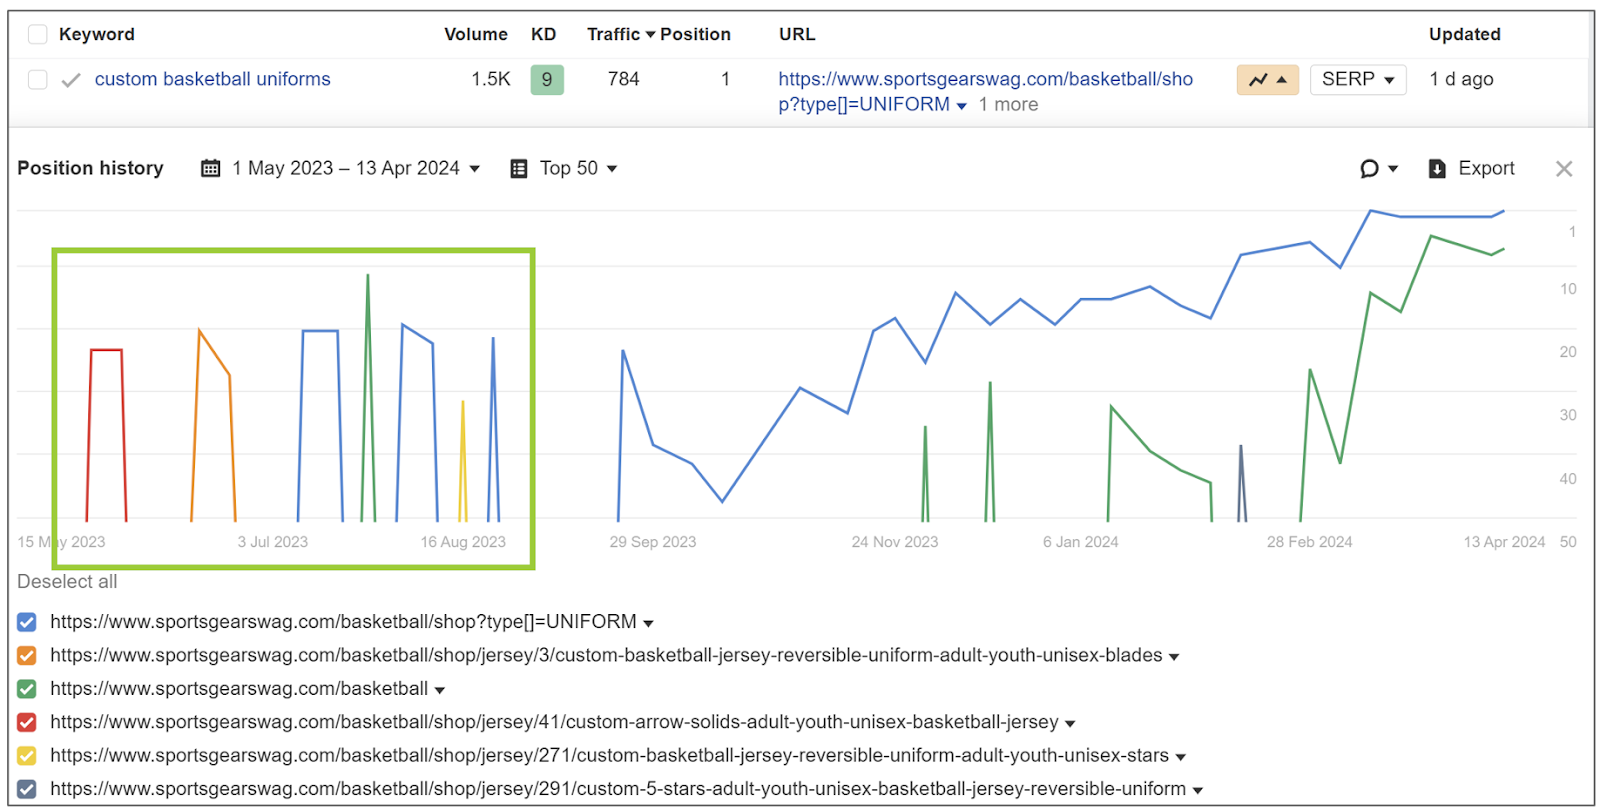
Task: Click the position history chart icon button
Action: click(1267, 80)
